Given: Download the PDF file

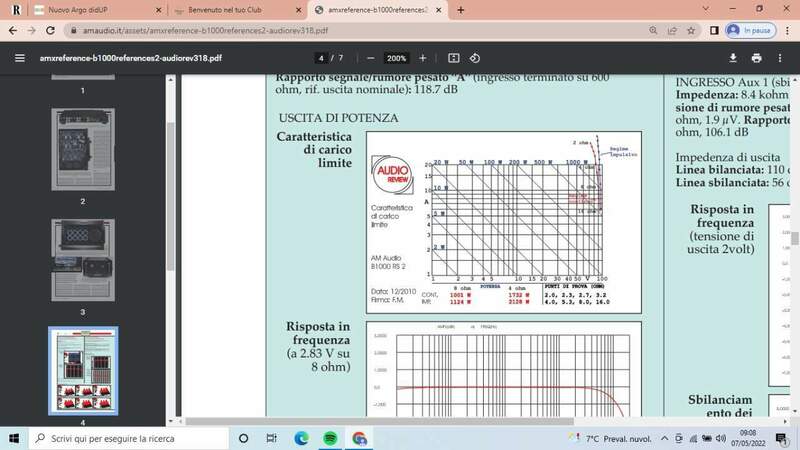Looking at the screenshot, I should tap(733, 58).
